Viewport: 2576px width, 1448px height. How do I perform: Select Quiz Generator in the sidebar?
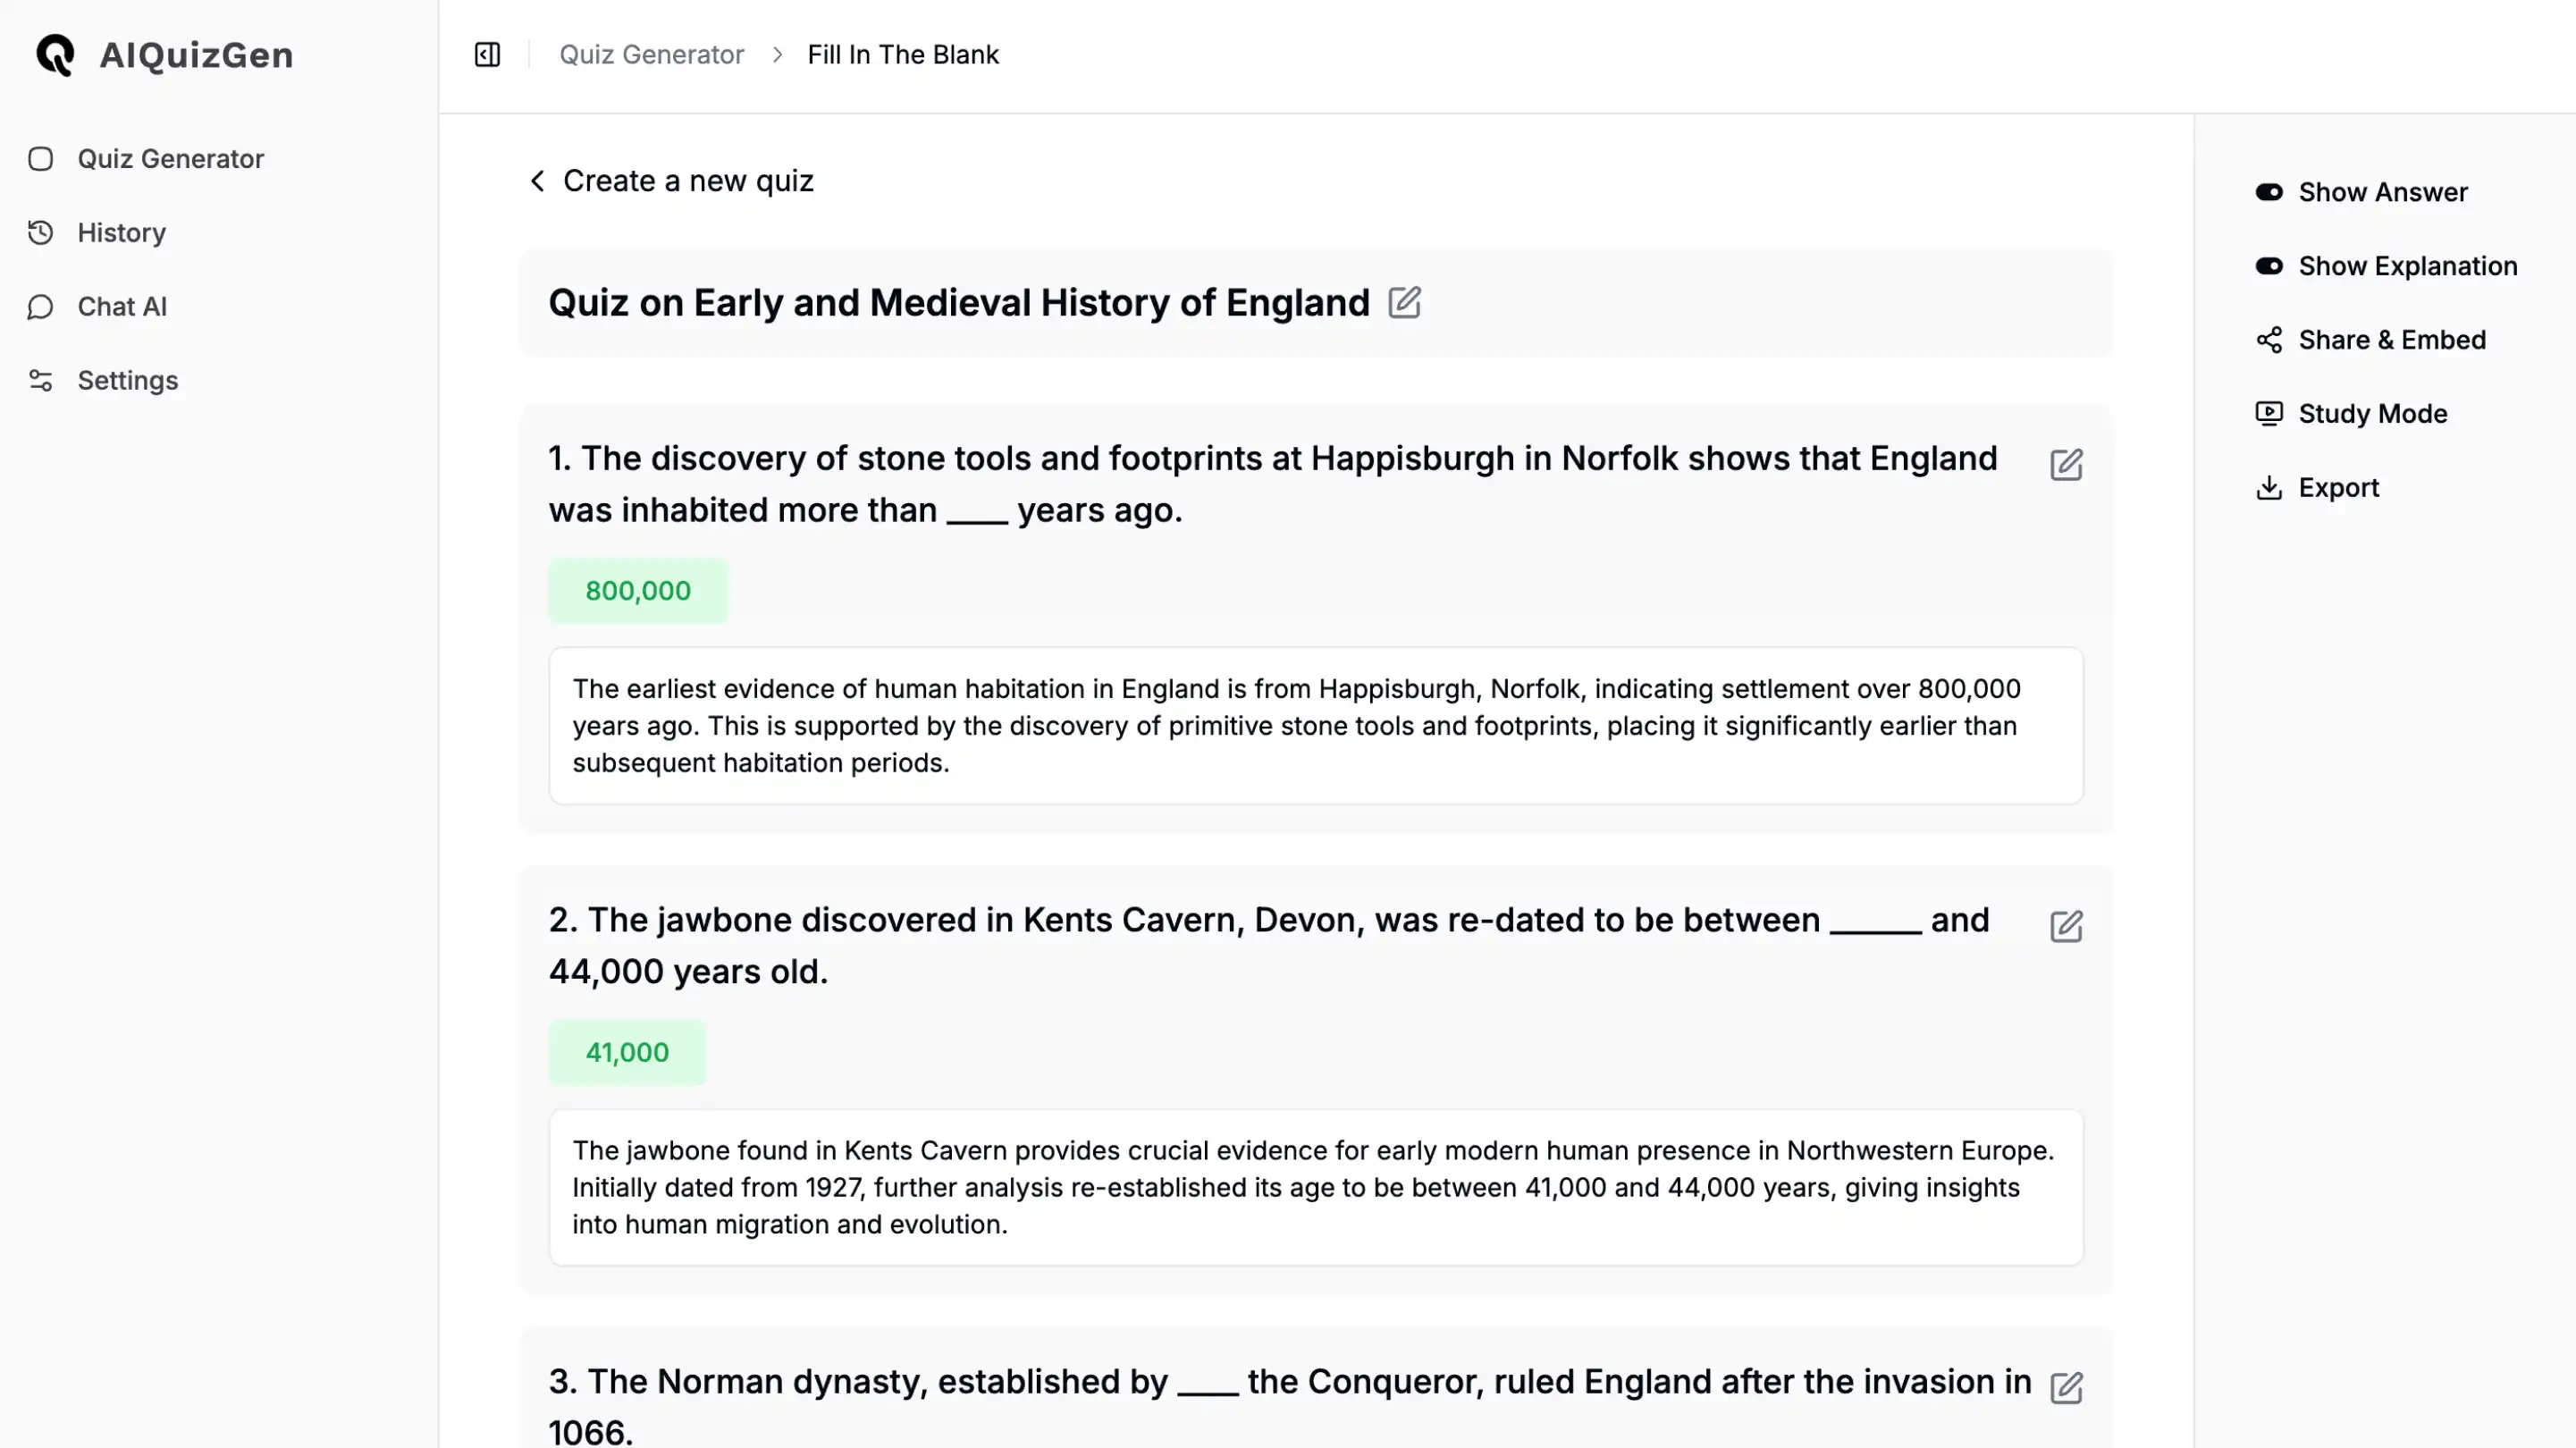pos(170,159)
